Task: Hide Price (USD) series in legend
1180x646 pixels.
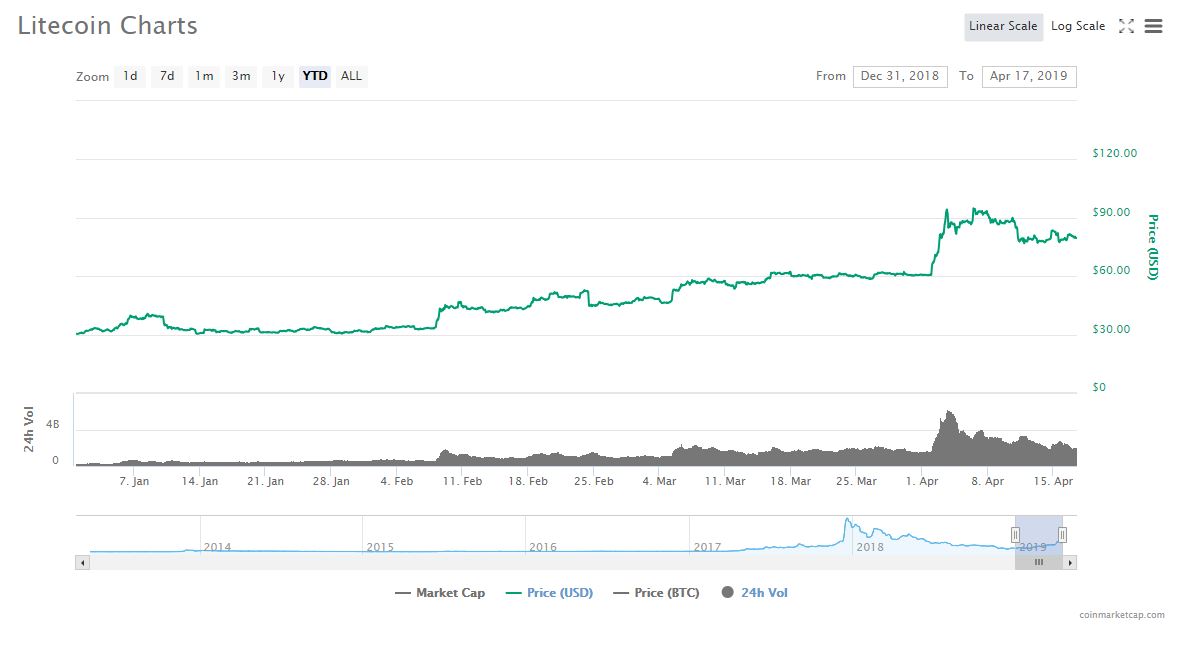Action: [x=549, y=593]
